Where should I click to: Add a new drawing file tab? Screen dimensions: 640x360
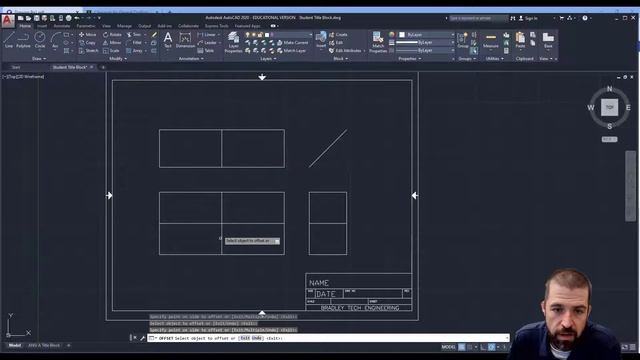coord(103,67)
